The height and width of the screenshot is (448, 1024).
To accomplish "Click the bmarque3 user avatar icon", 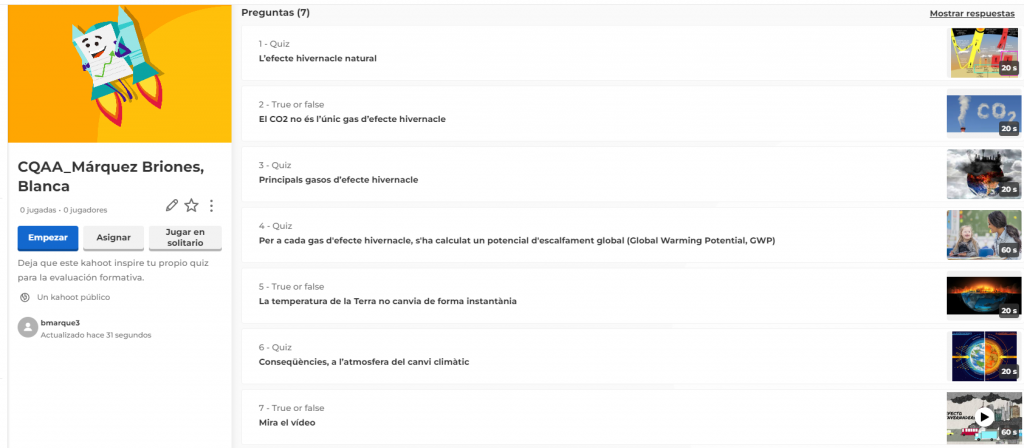I will [x=27, y=328].
